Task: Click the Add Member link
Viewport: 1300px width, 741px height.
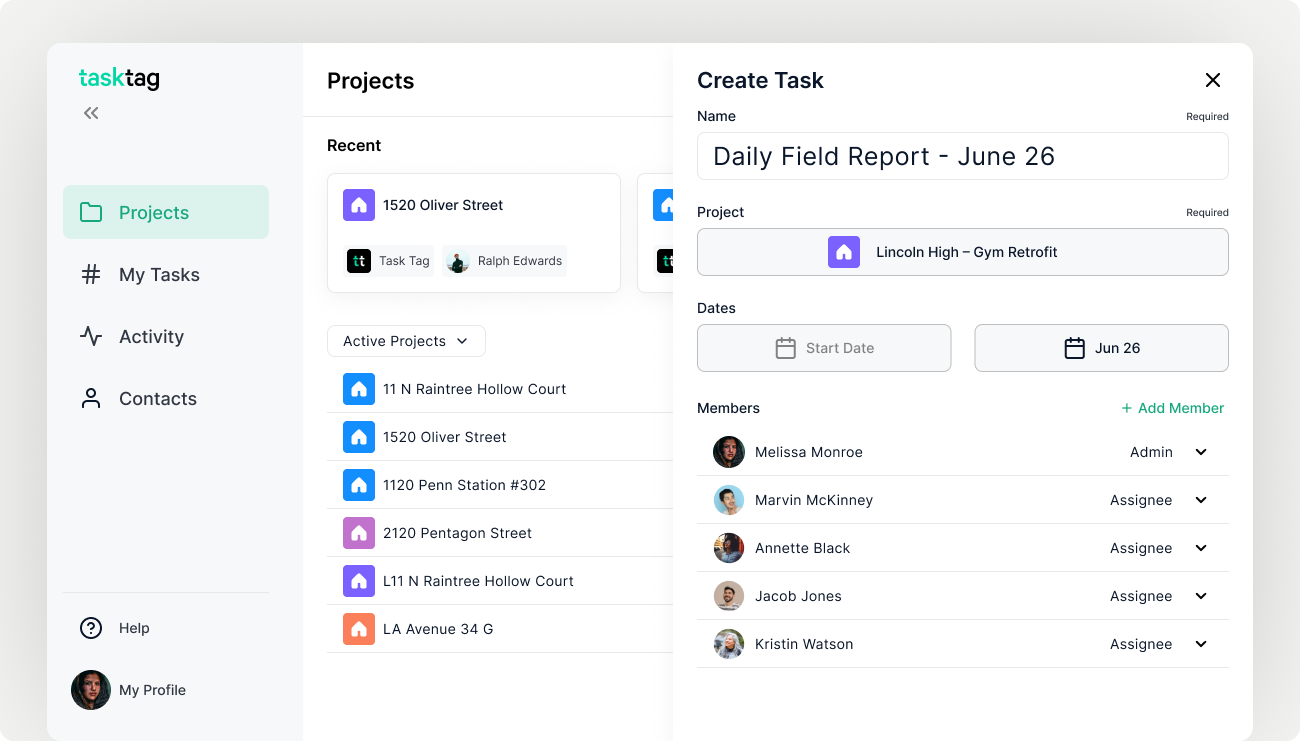Action: point(1172,408)
